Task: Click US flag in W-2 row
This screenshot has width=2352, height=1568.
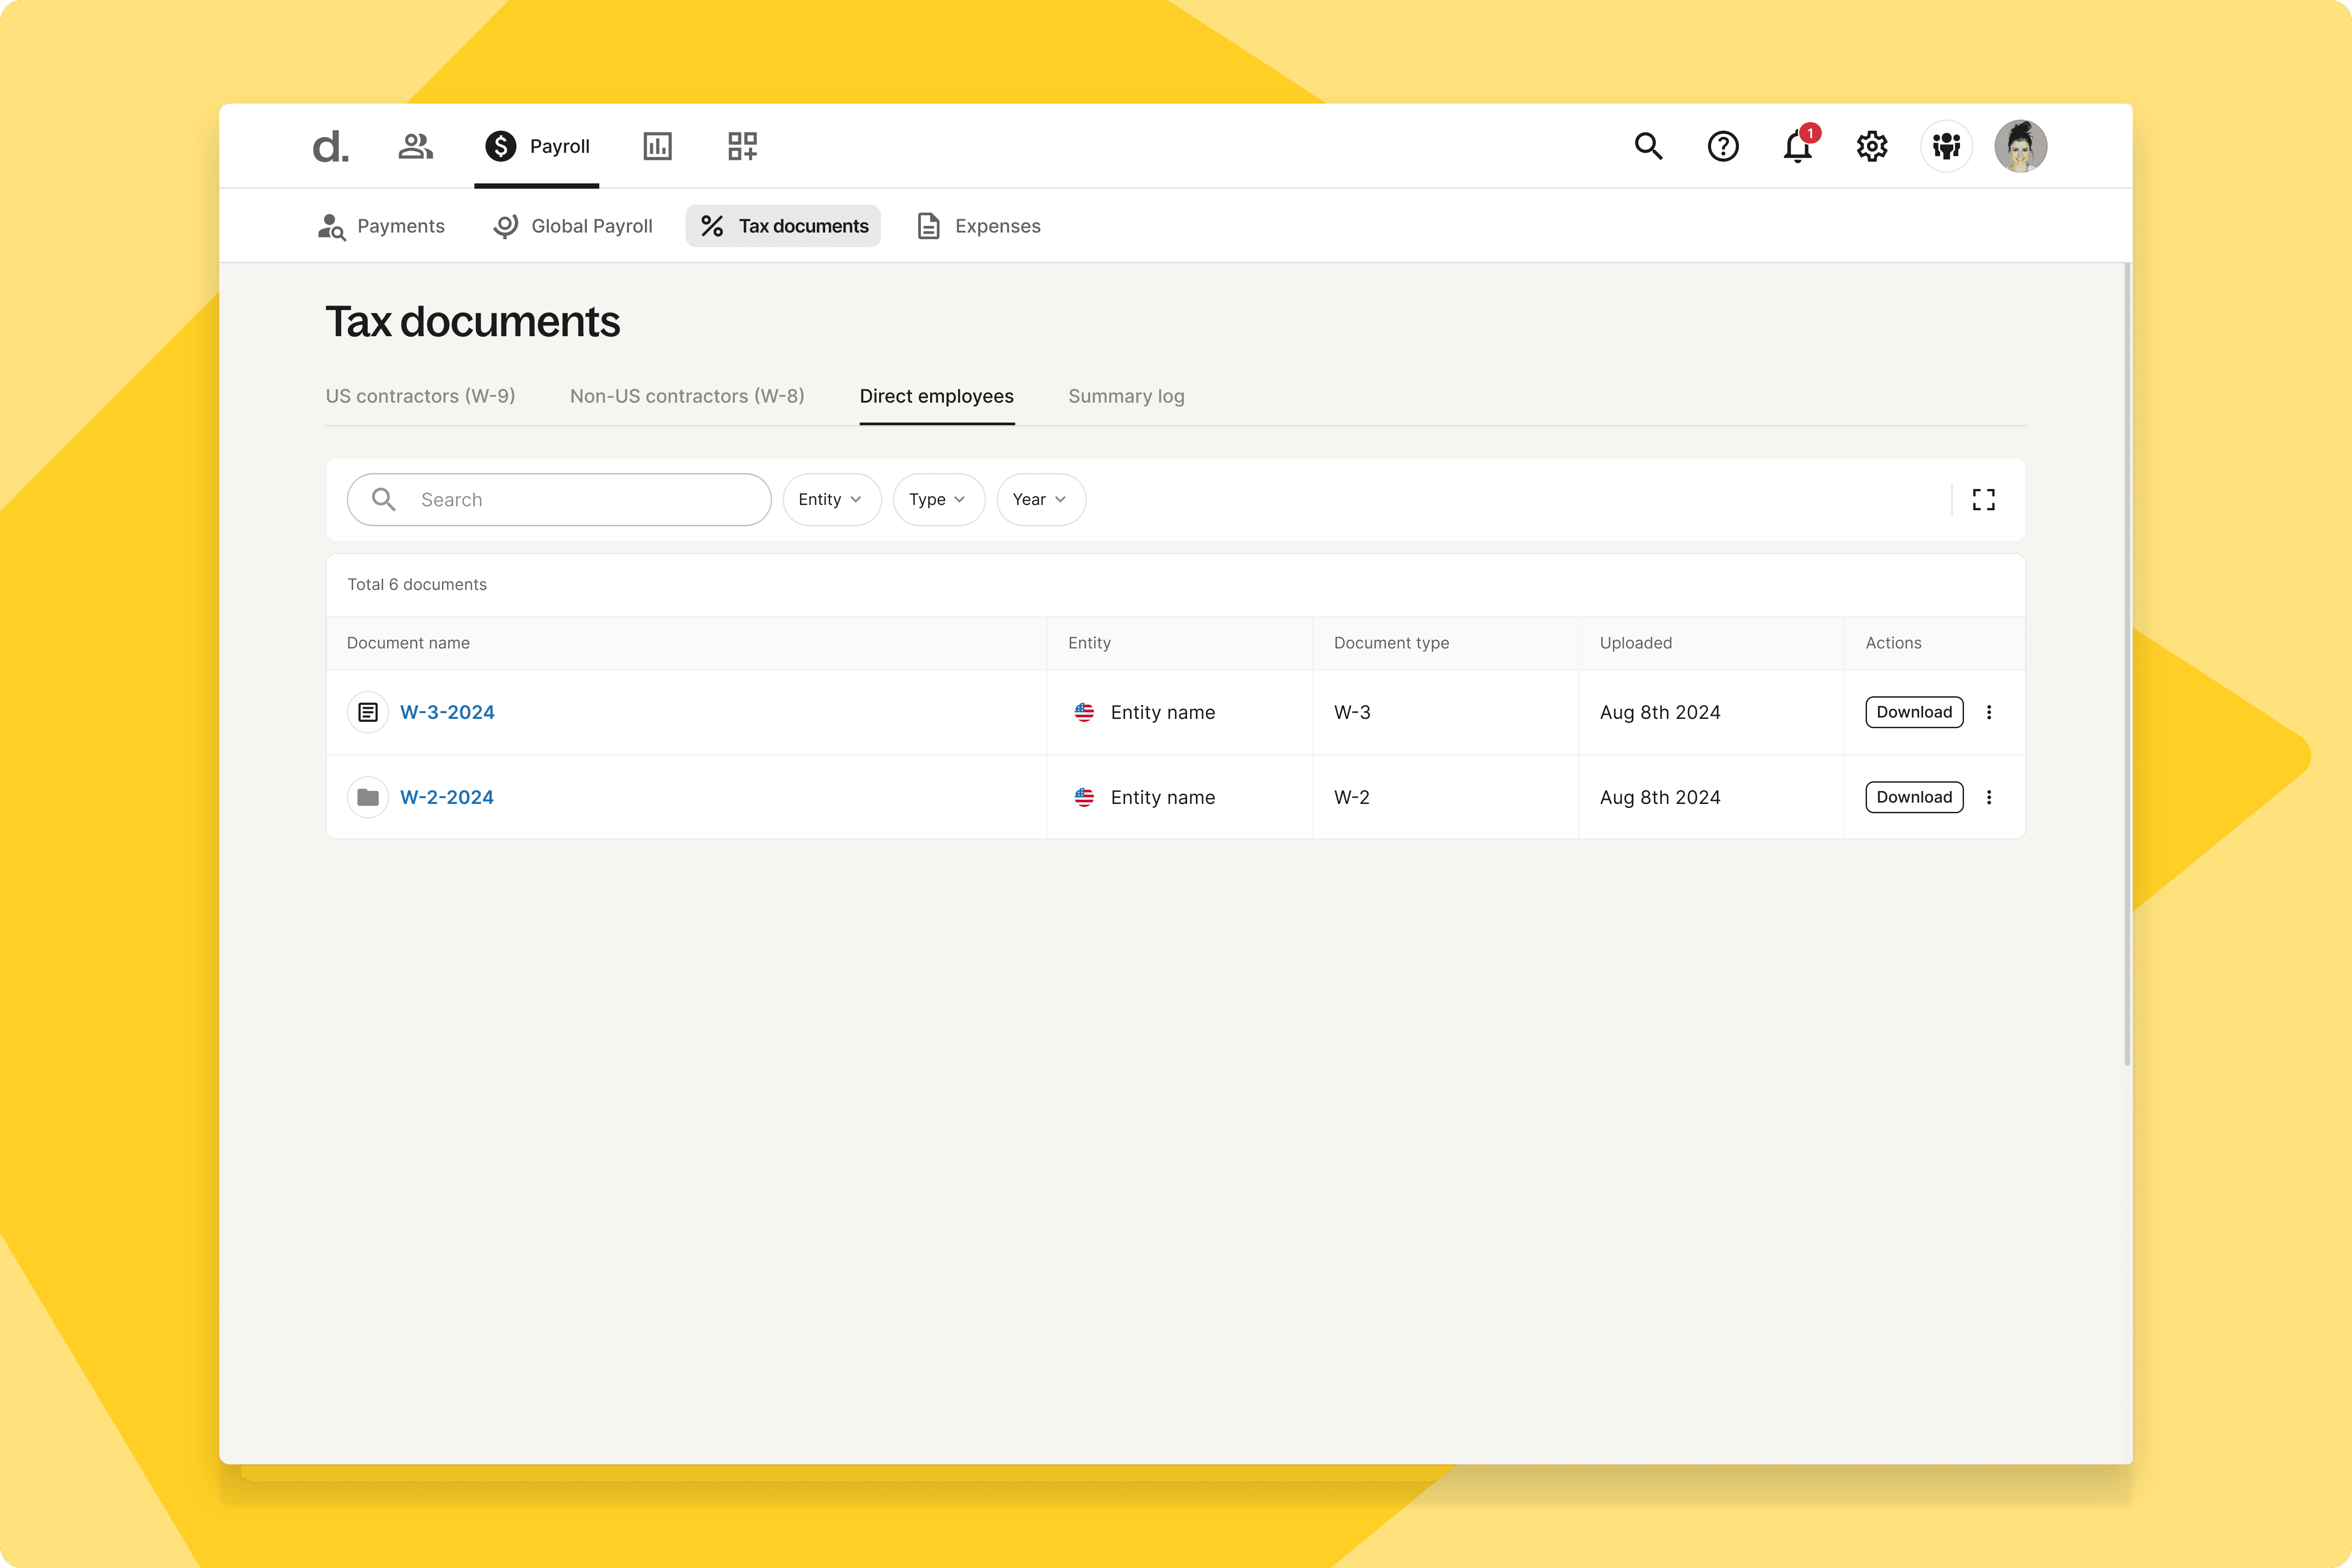Action: pyautogui.click(x=1084, y=797)
